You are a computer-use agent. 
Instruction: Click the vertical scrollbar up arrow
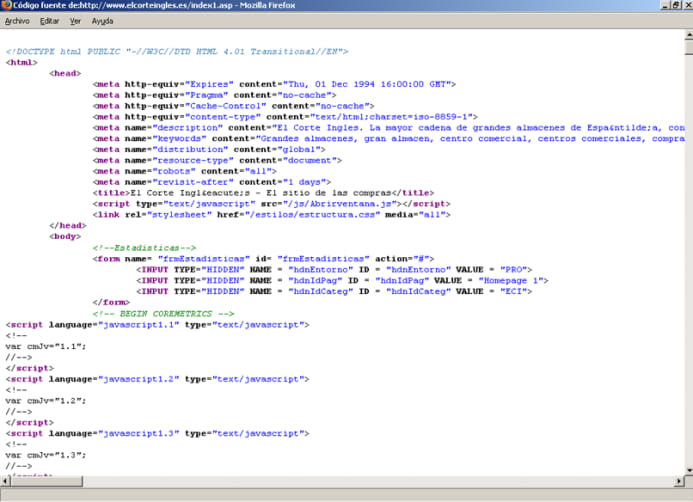pyautogui.click(x=687, y=34)
